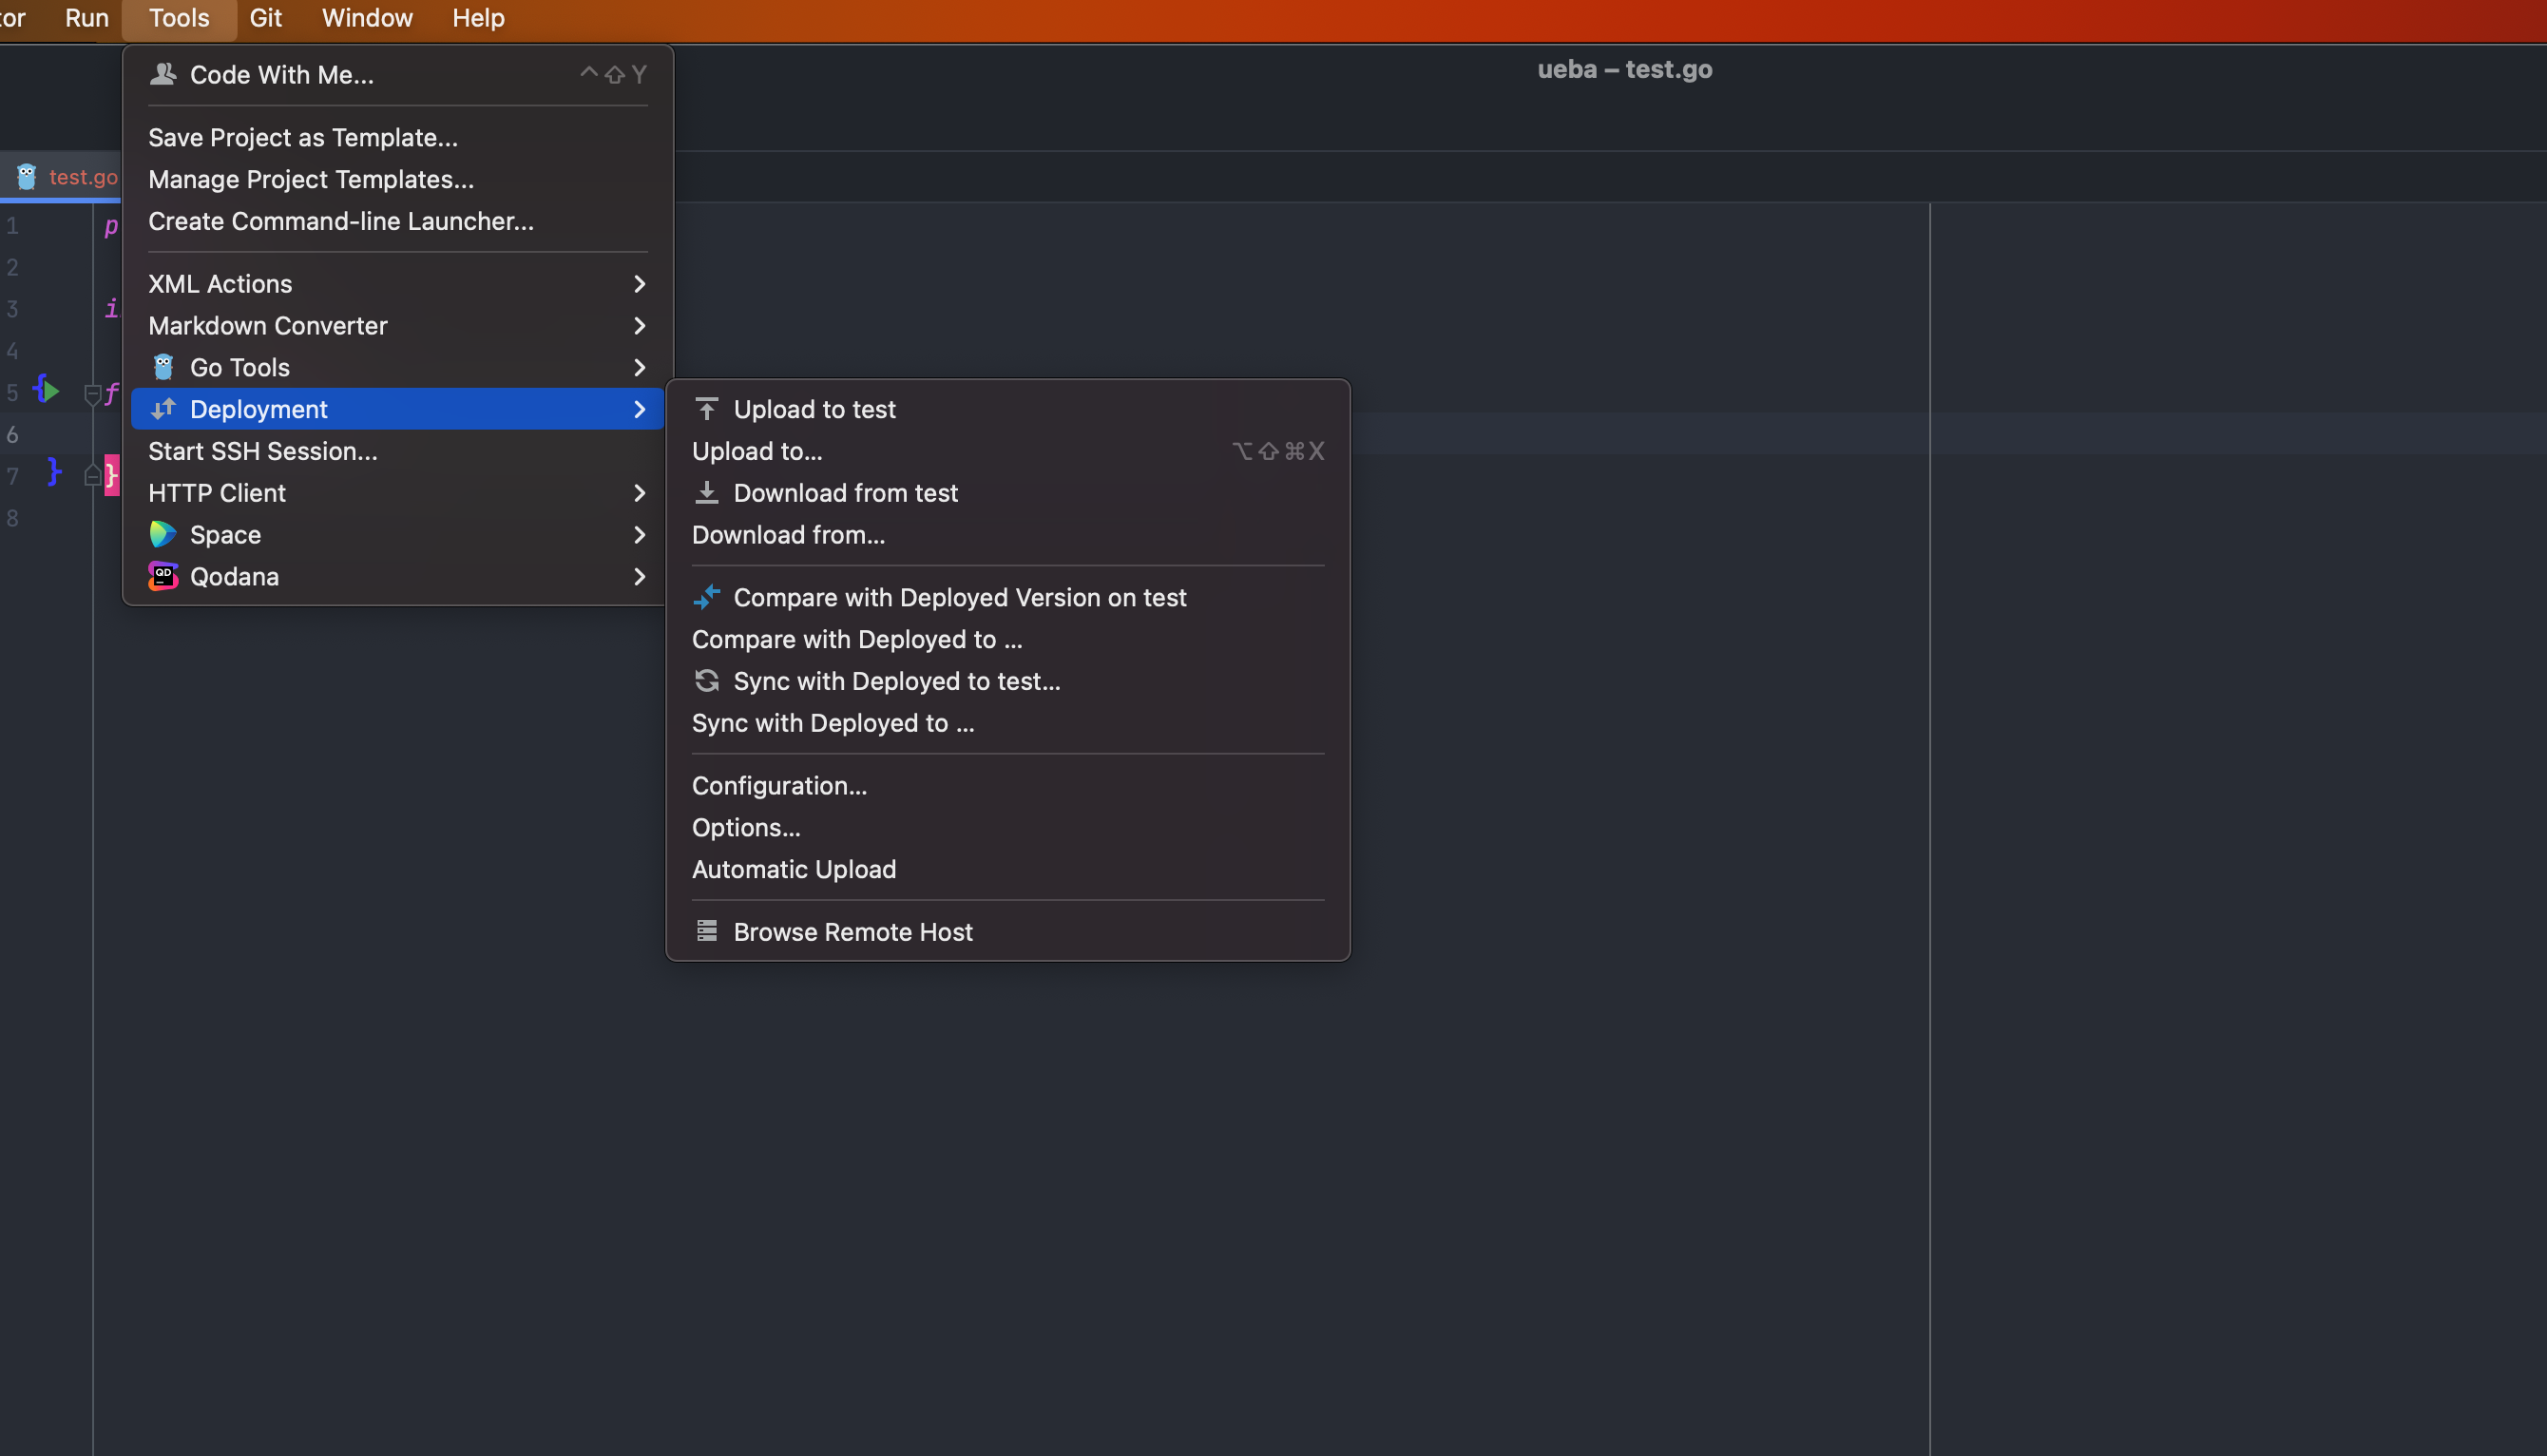Select Create Command-line Launcher...
This screenshot has width=2547, height=1456.
(340, 221)
